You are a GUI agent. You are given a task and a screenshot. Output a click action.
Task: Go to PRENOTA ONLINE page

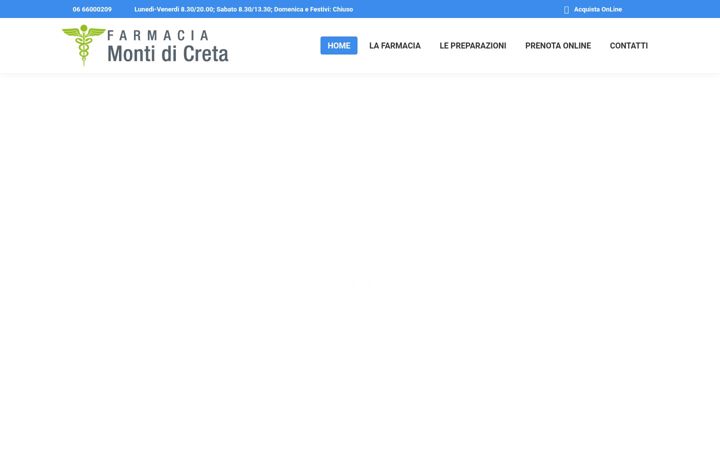[558, 45]
